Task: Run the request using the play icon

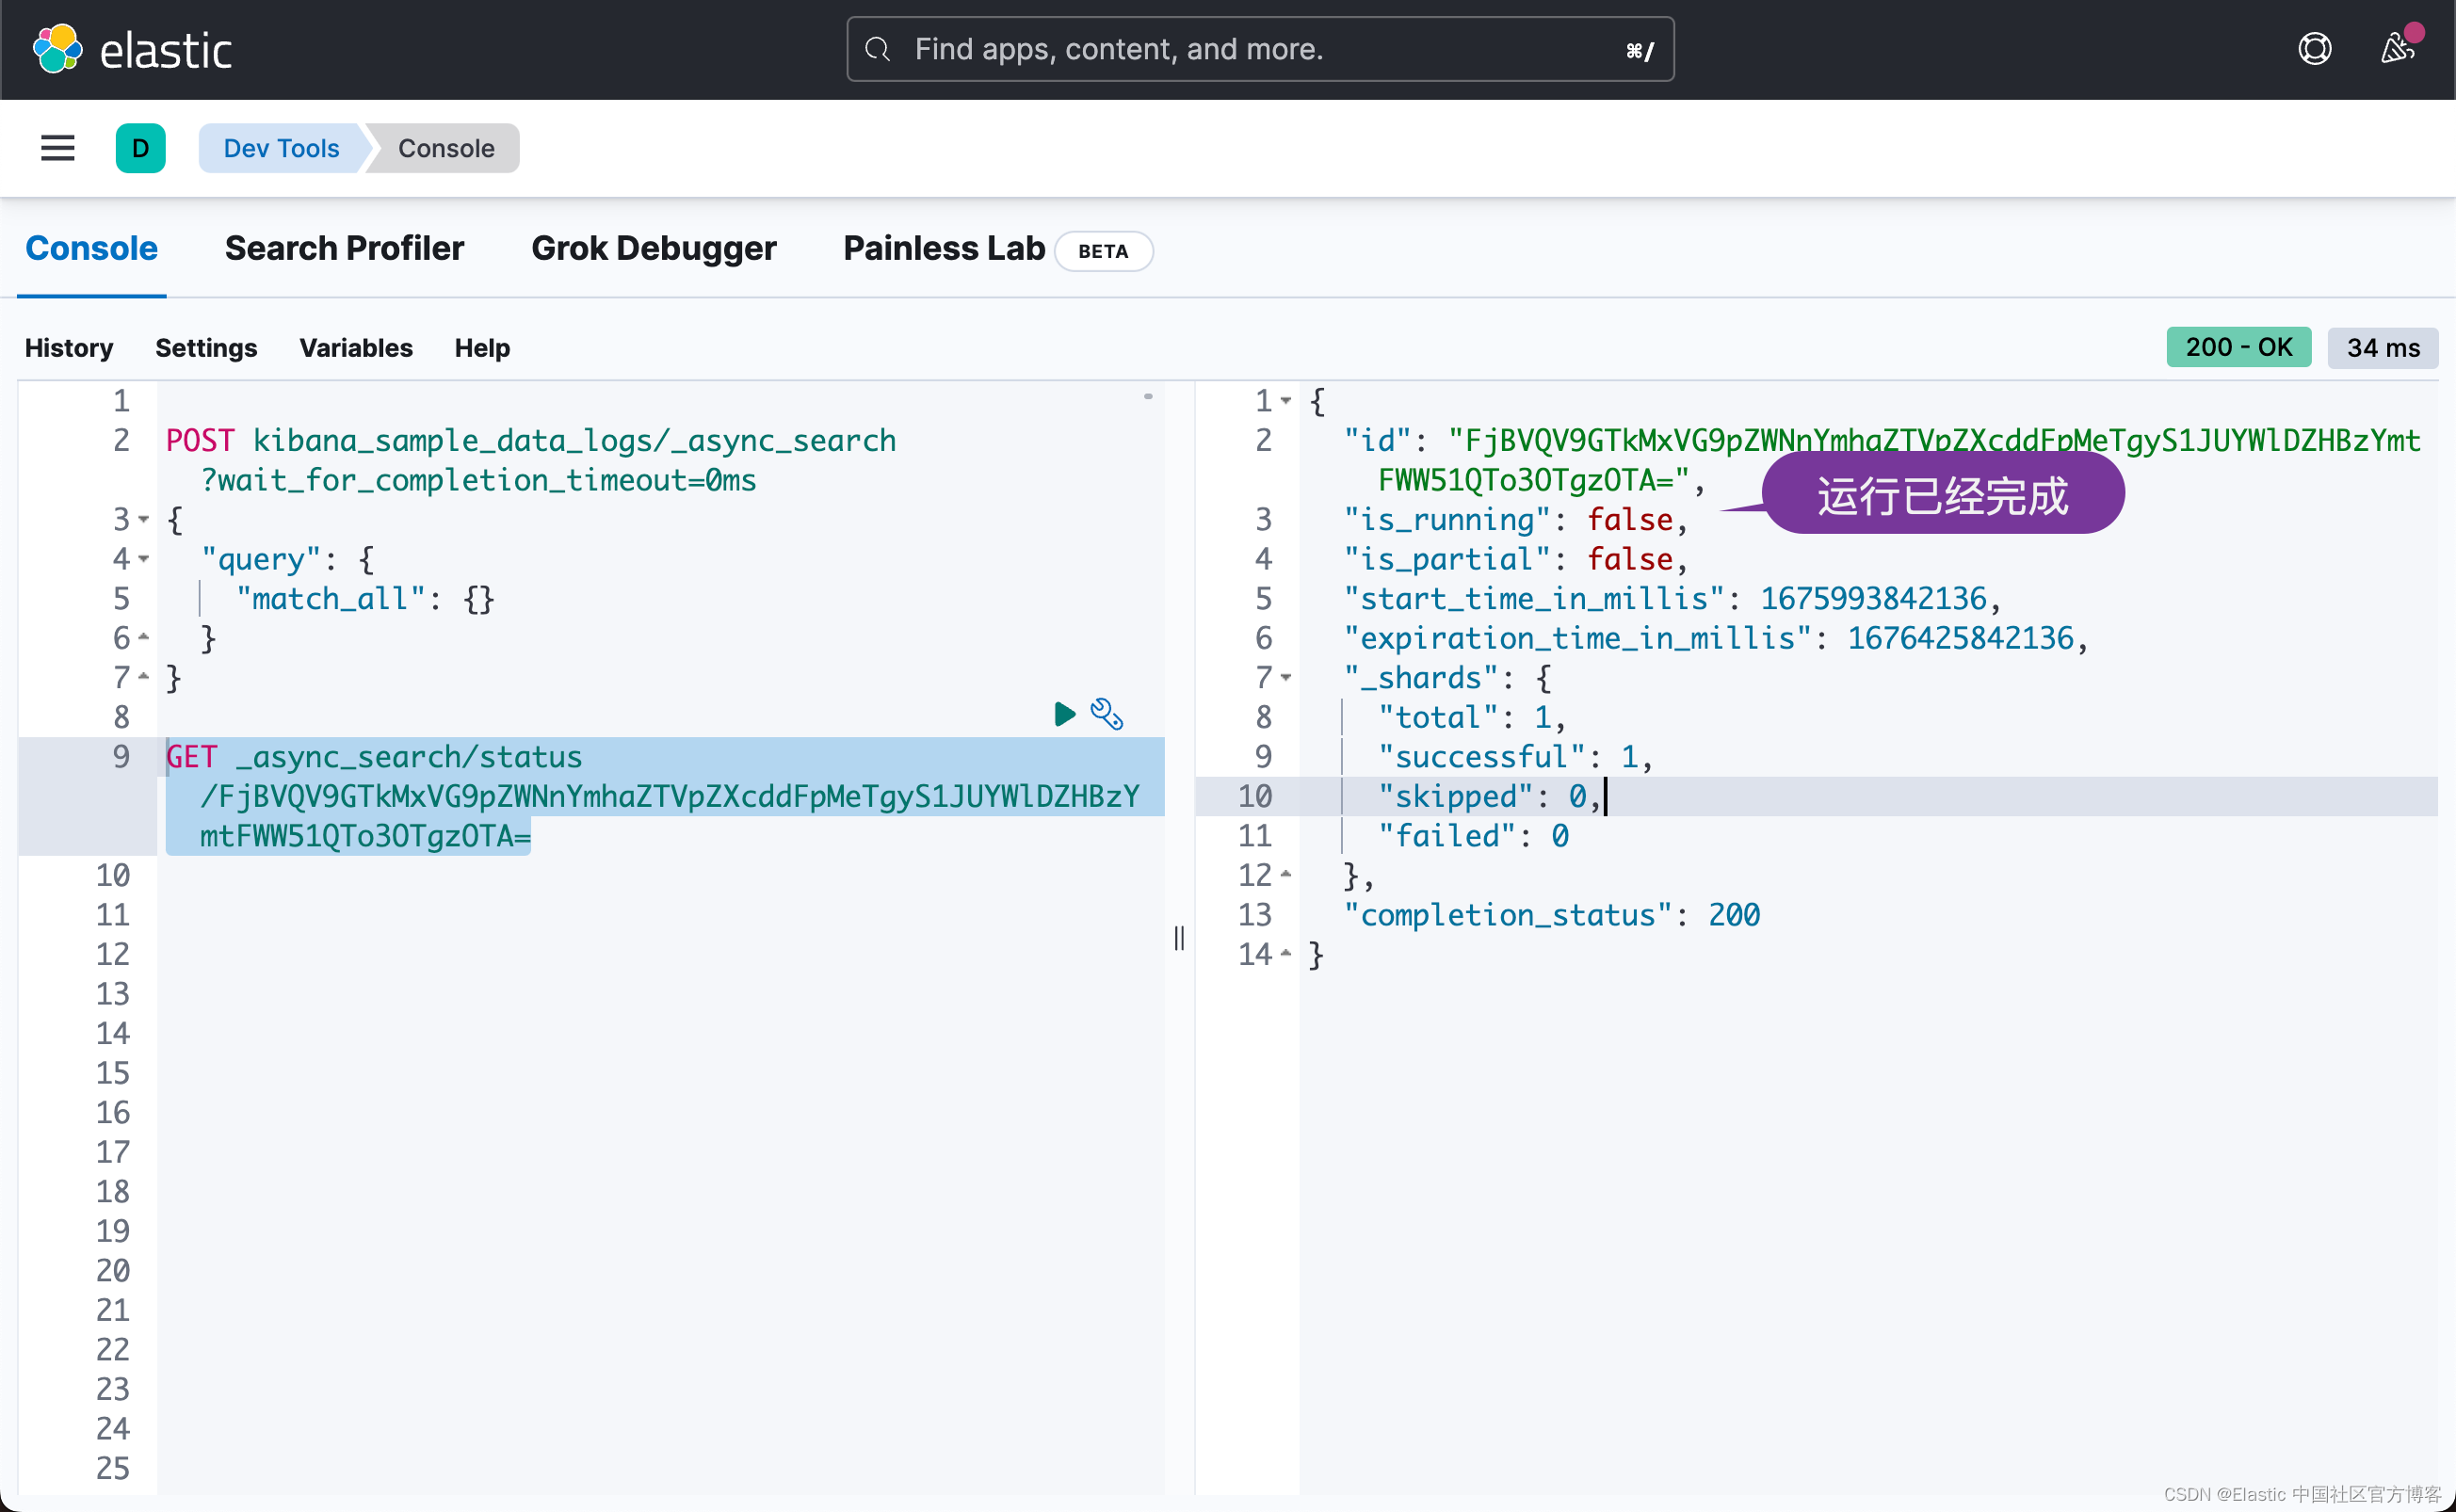Action: click(1064, 713)
